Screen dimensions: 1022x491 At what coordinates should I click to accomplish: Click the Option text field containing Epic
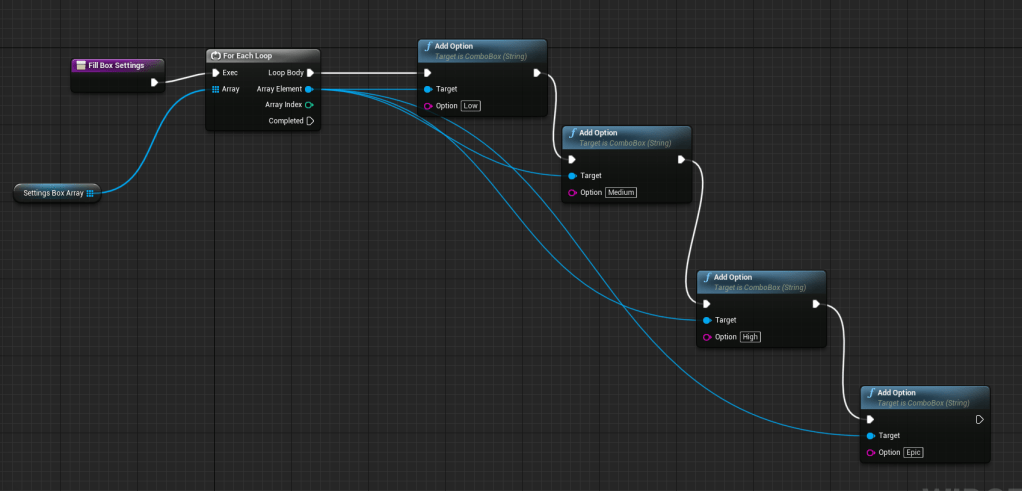913,453
